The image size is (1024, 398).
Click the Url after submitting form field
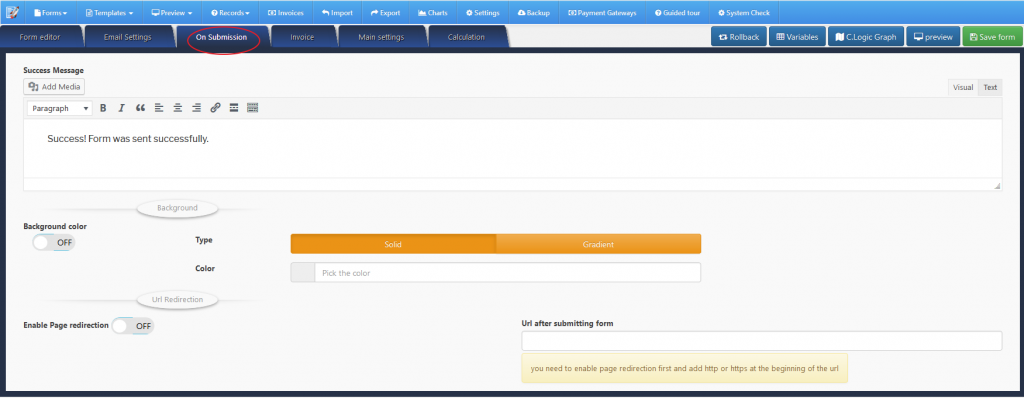click(x=761, y=341)
